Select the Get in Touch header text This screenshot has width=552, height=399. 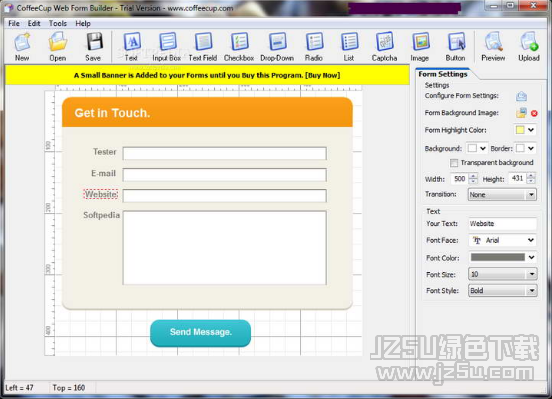112,113
